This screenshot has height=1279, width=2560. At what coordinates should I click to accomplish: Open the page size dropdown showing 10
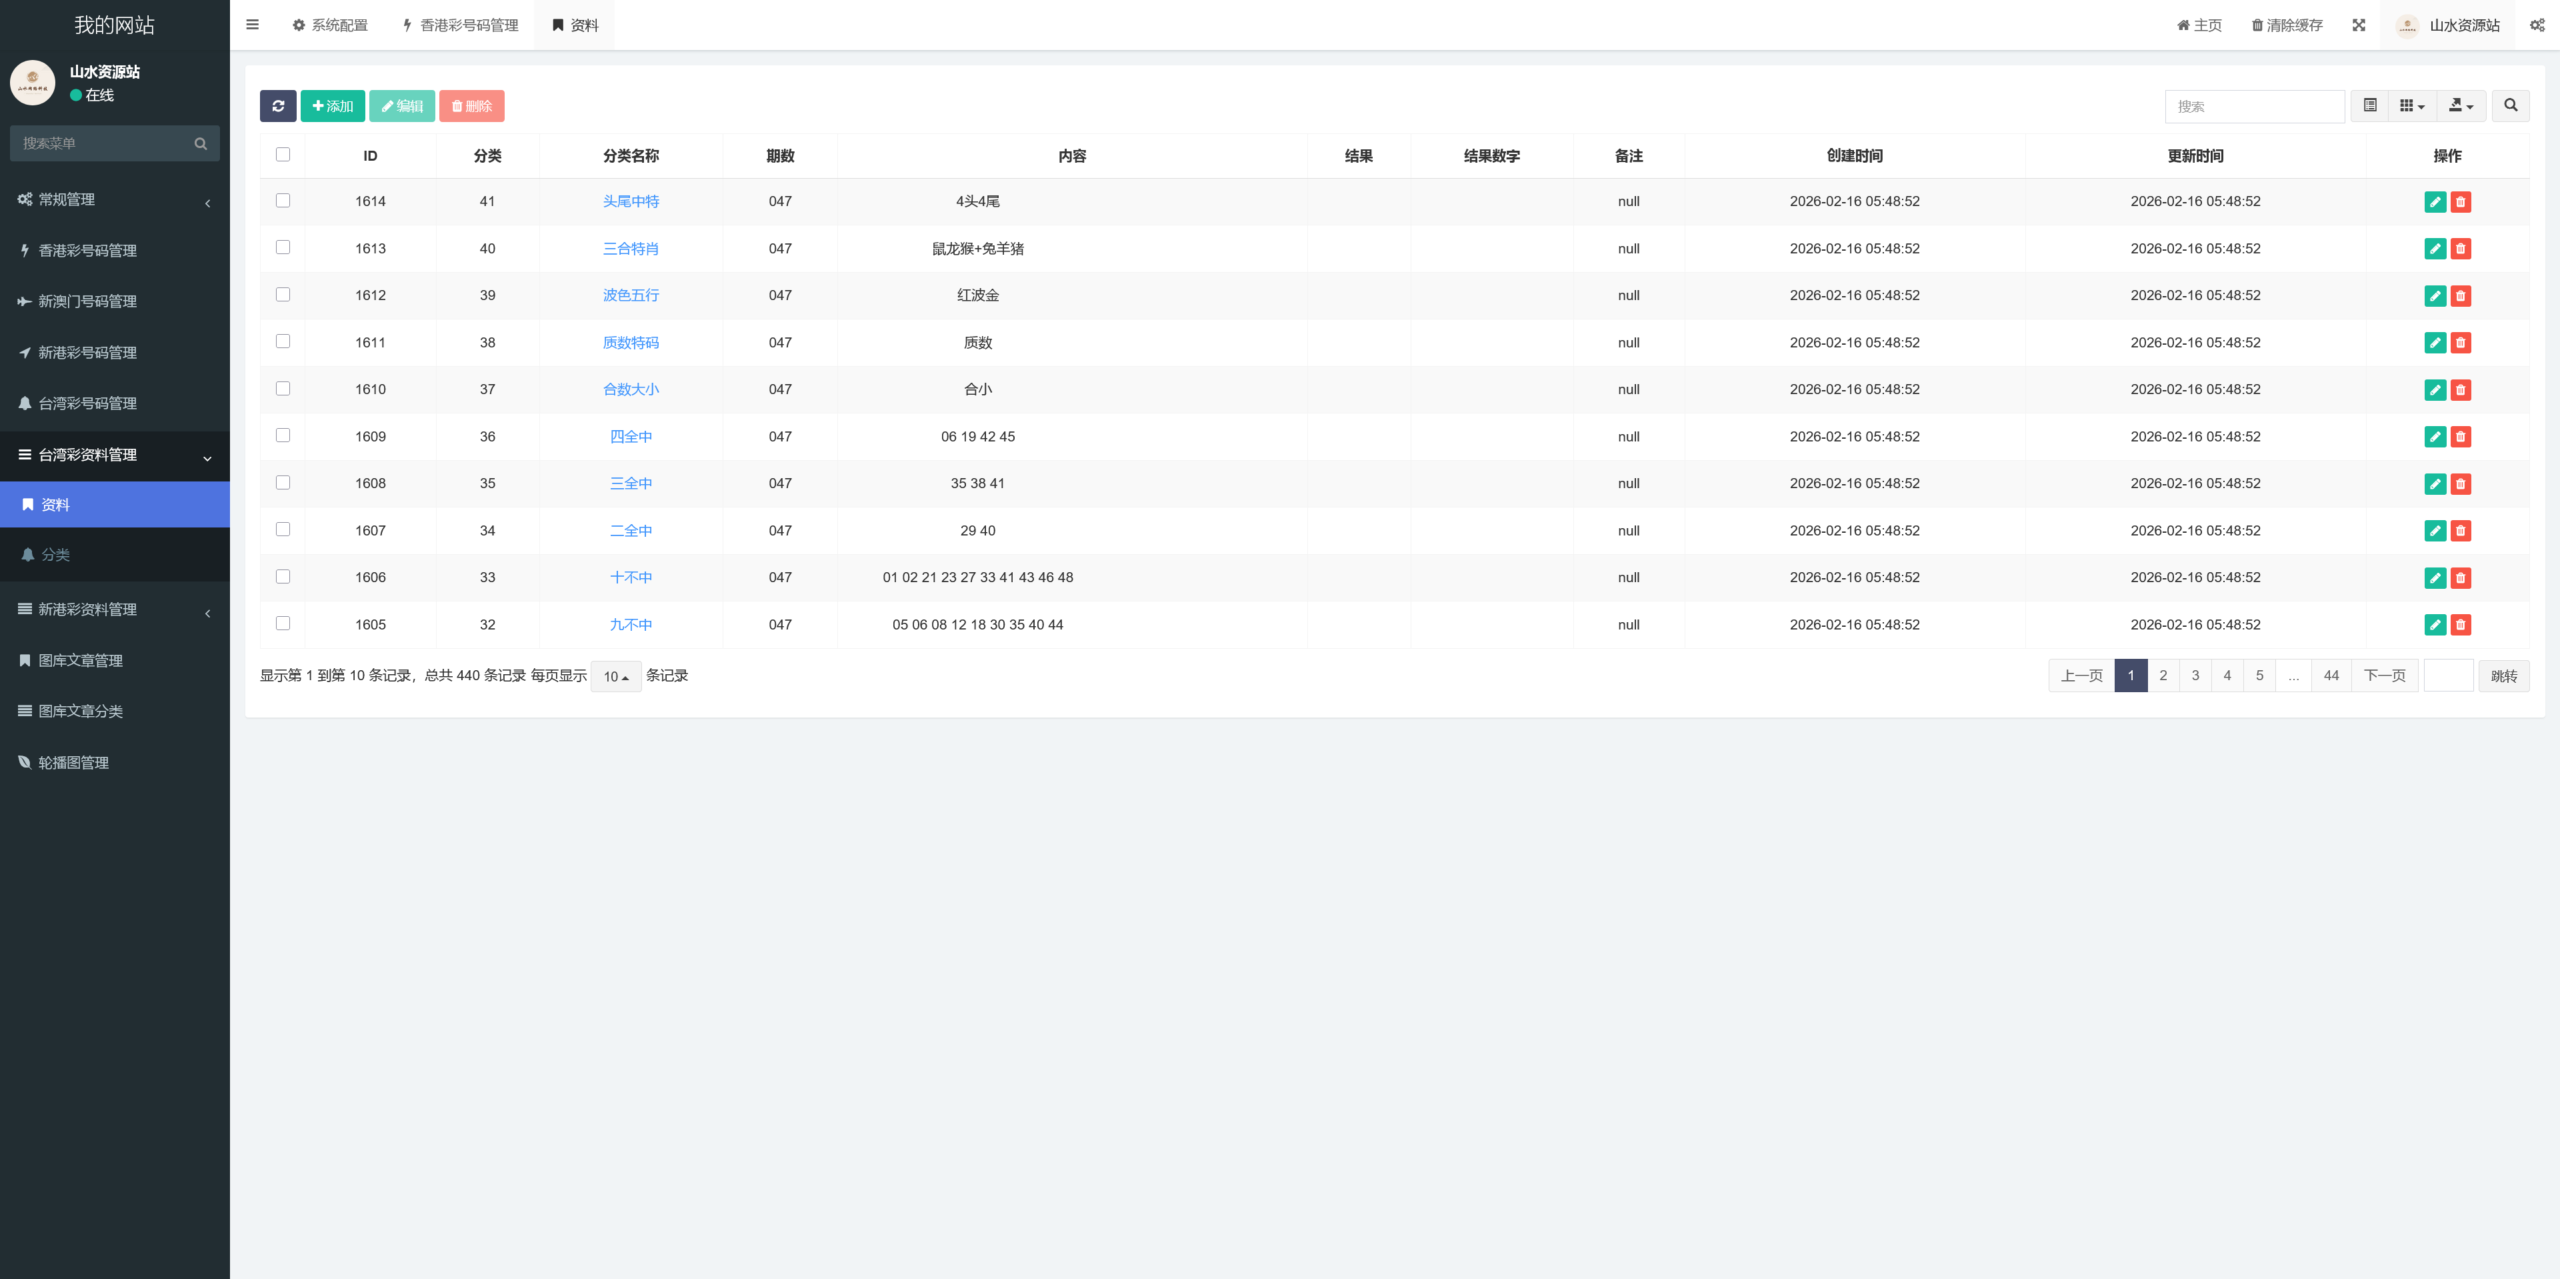(x=614, y=676)
